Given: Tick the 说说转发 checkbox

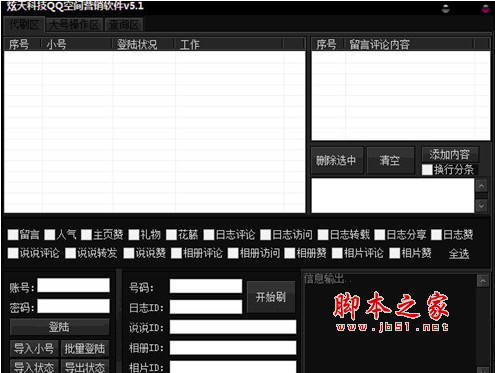Looking at the screenshot, I should pos(70,253).
